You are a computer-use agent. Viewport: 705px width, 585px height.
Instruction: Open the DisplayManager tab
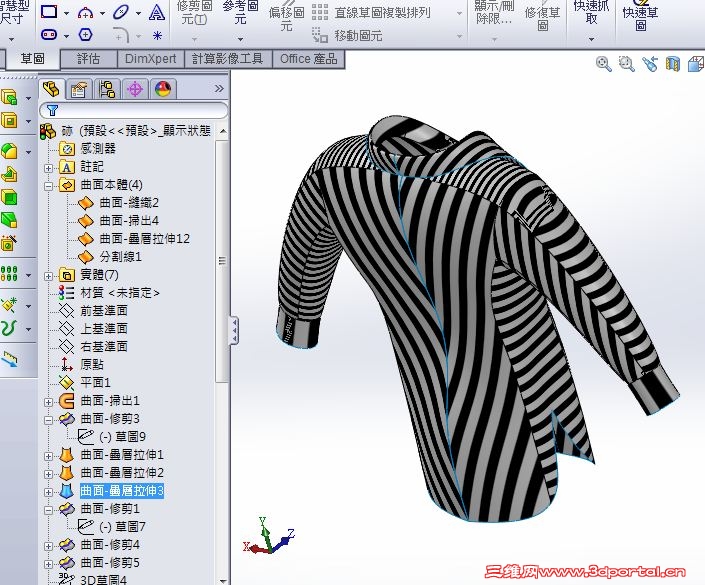point(162,89)
